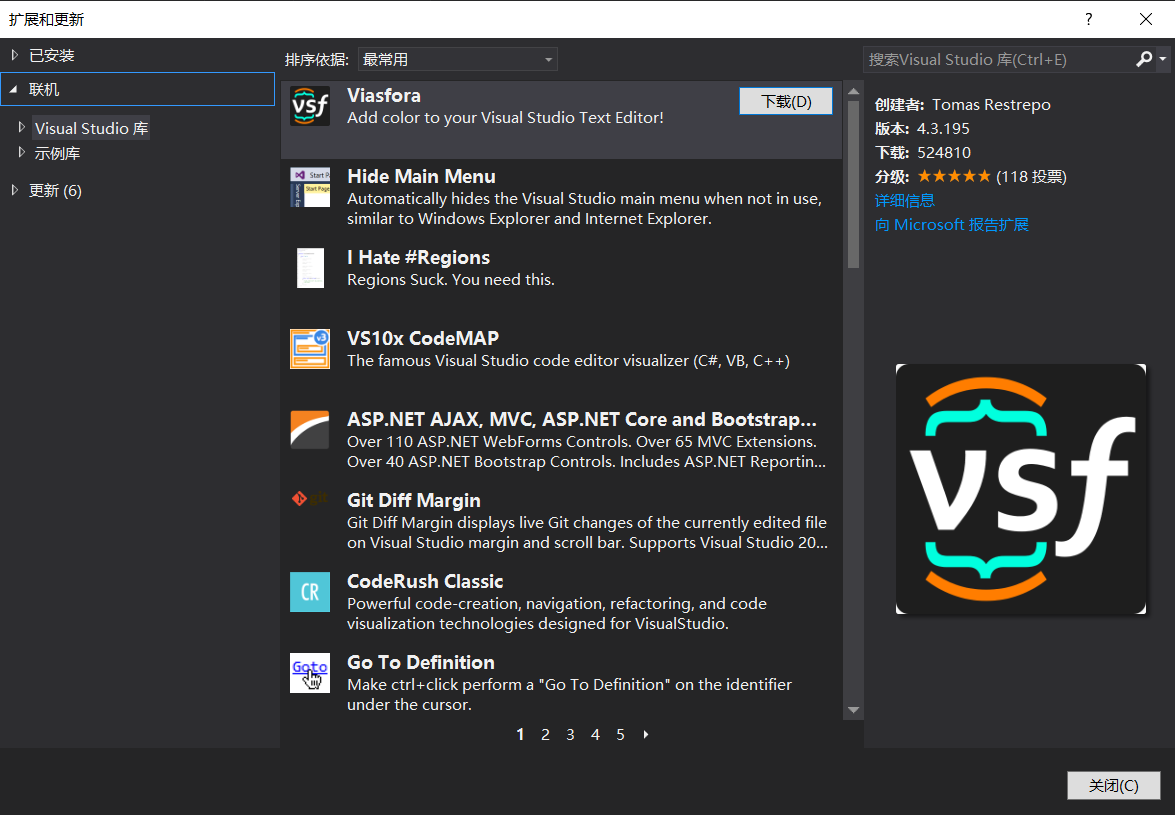Click the (118 投票) vote count
Viewport: 1175px width, 815px height.
[1031, 177]
